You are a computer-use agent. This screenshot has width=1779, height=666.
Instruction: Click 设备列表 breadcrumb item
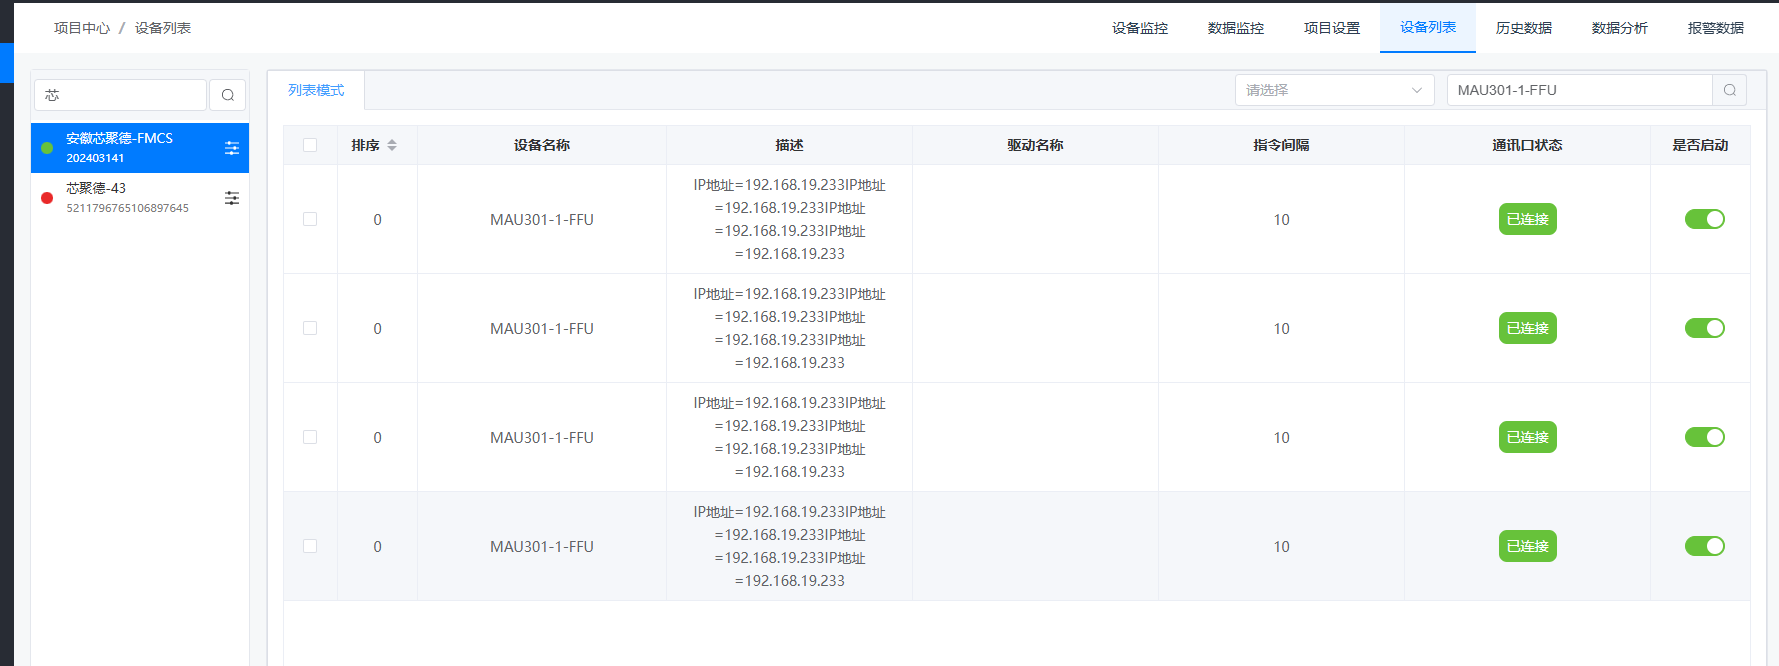coord(163,28)
